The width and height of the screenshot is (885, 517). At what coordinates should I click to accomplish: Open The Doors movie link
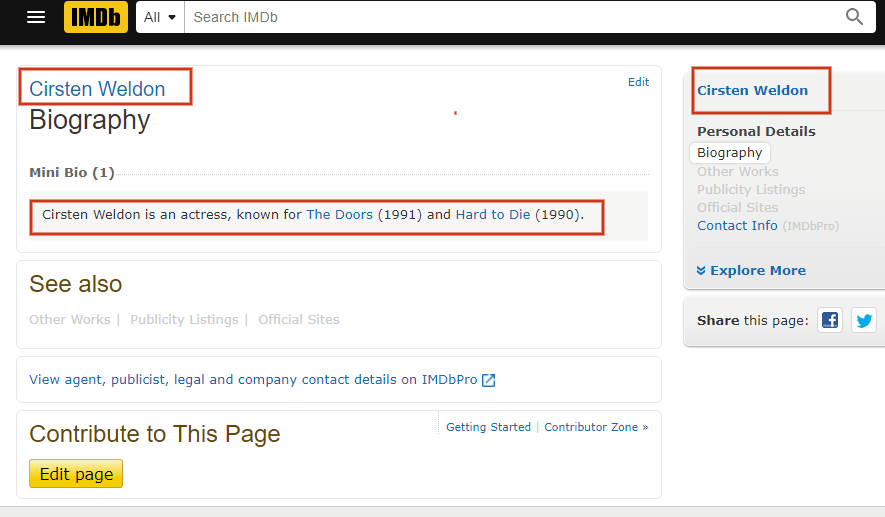coord(339,214)
